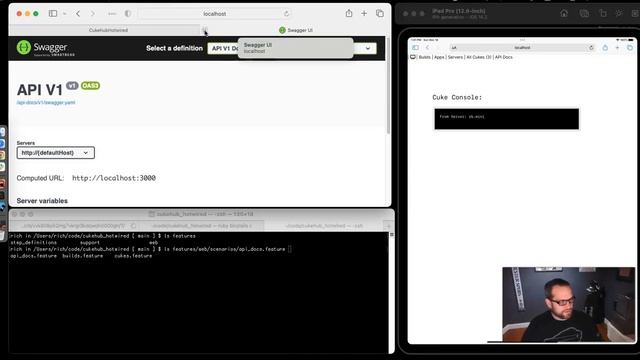Image resolution: width=640 pixels, height=360 pixels.
Task: Open the Apps link in iPad page
Action: click(x=439, y=57)
